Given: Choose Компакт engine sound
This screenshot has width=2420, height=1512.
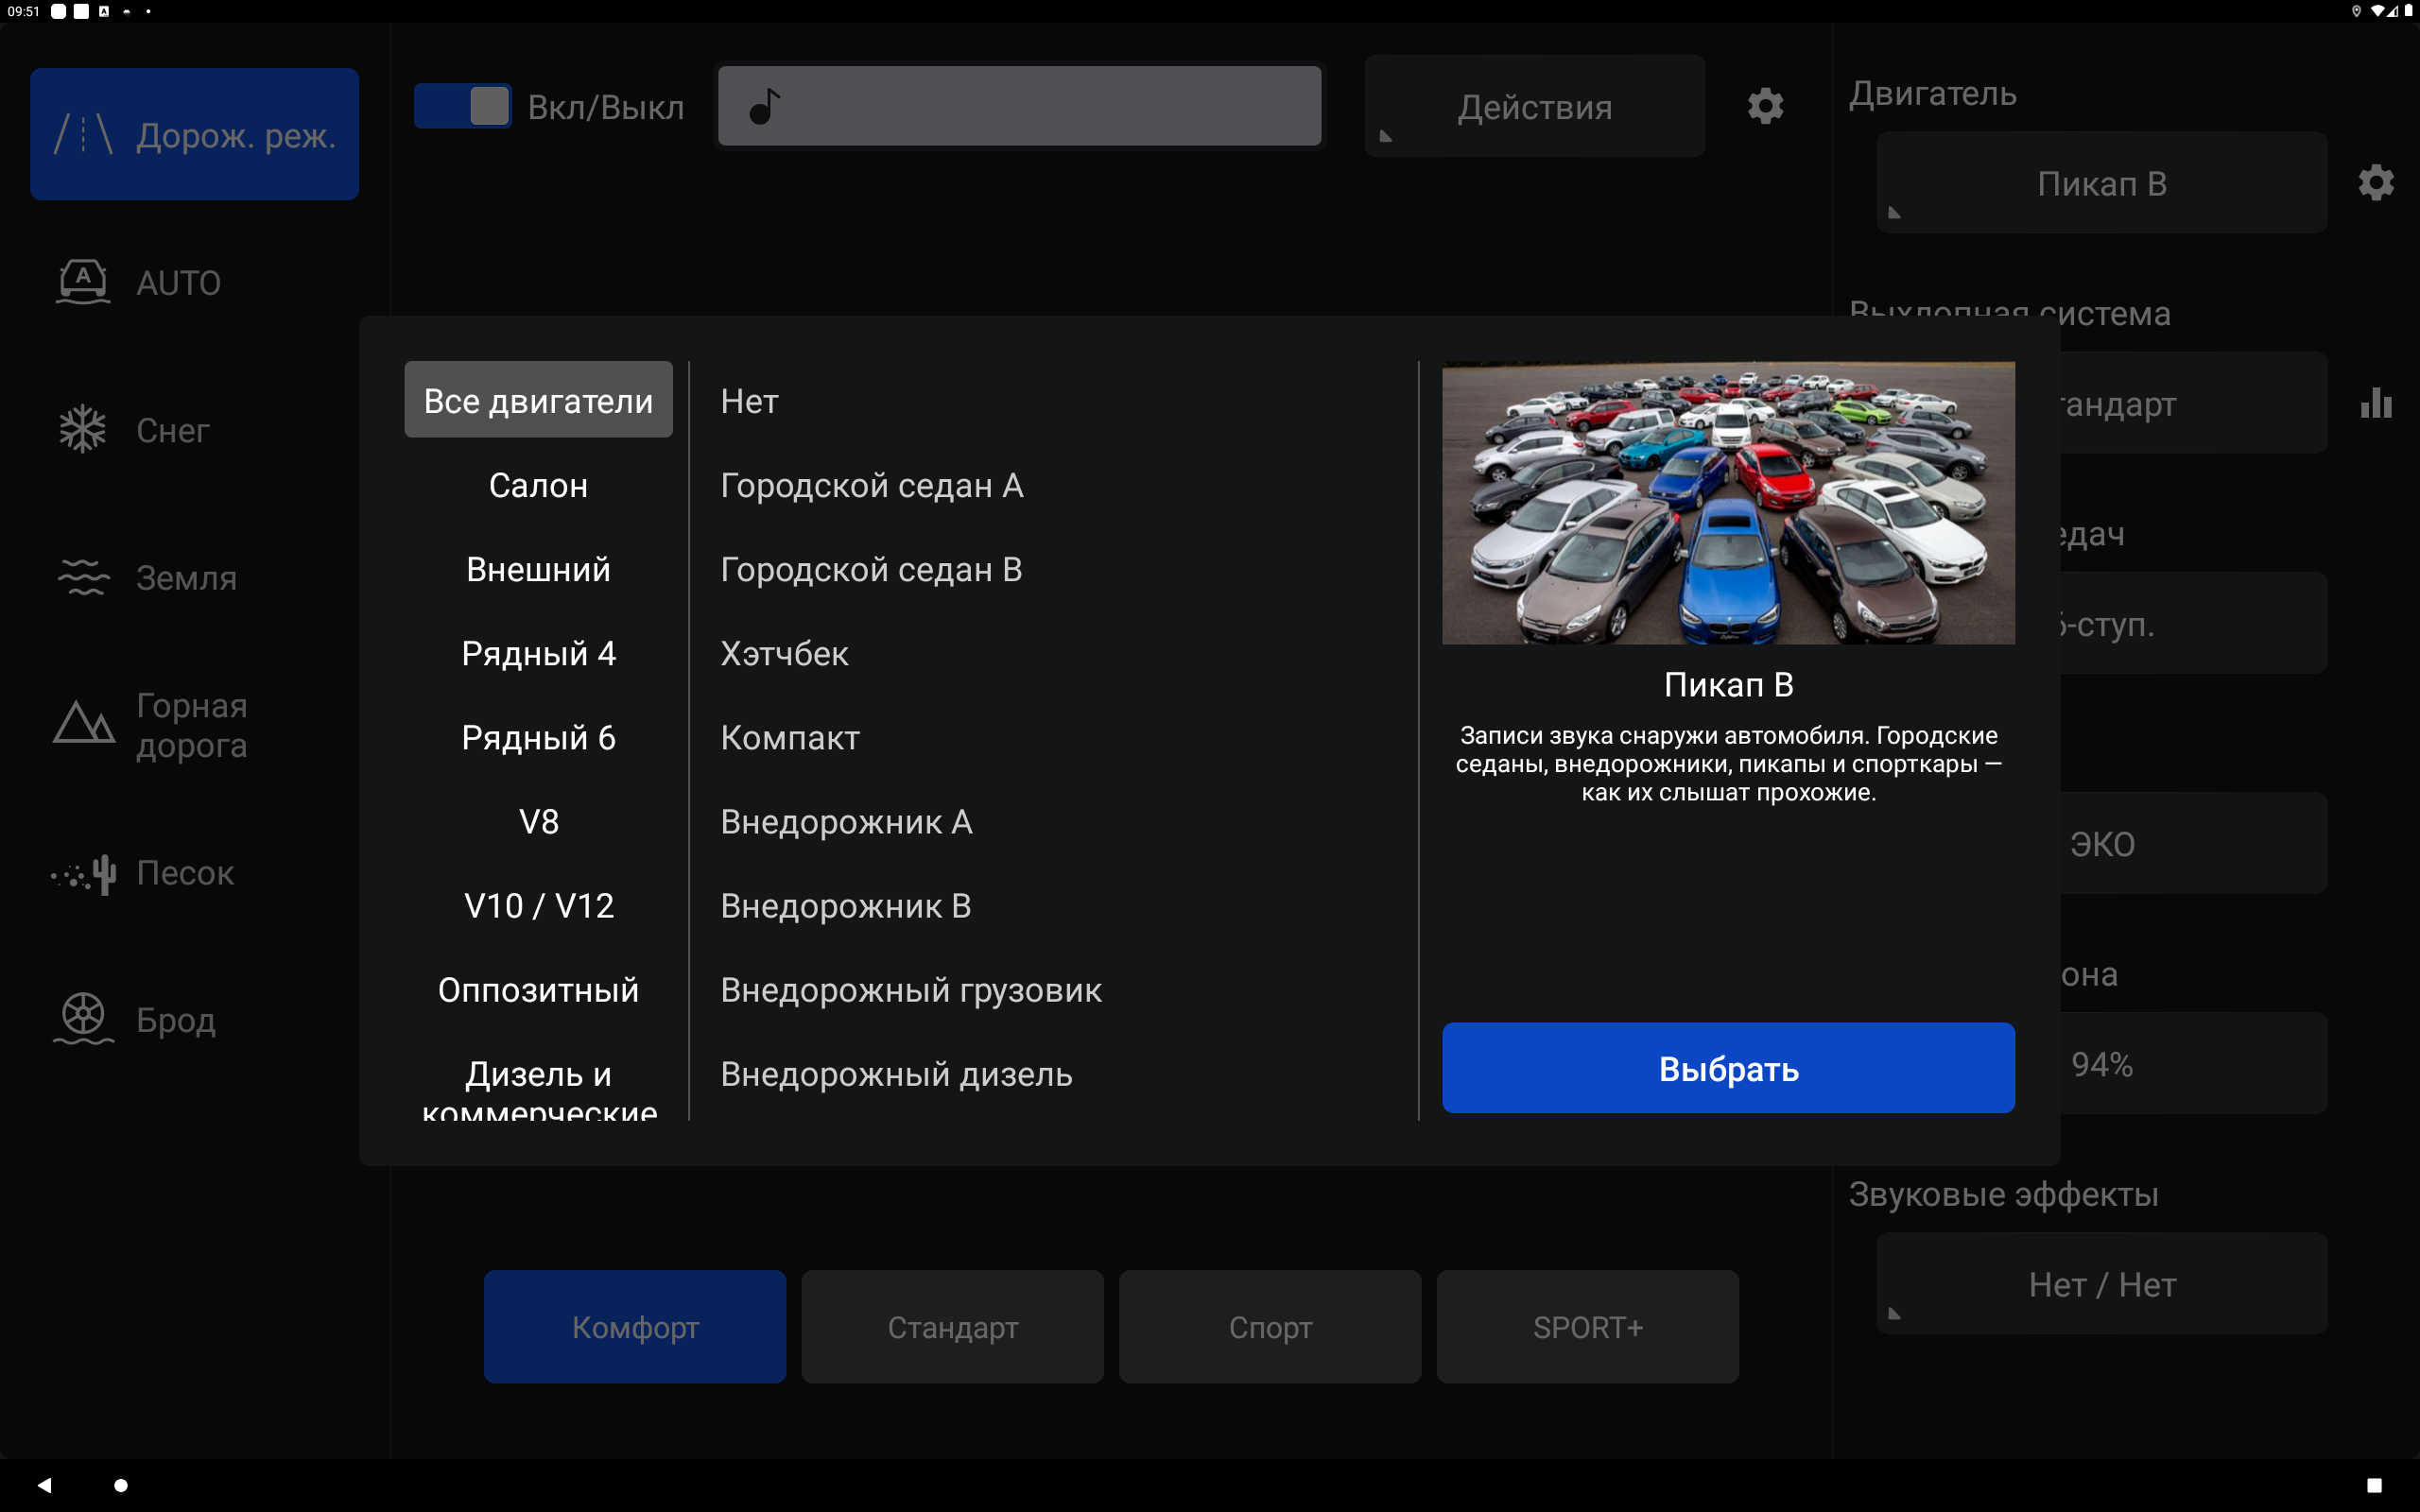Looking at the screenshot, I should point(1056,737).
